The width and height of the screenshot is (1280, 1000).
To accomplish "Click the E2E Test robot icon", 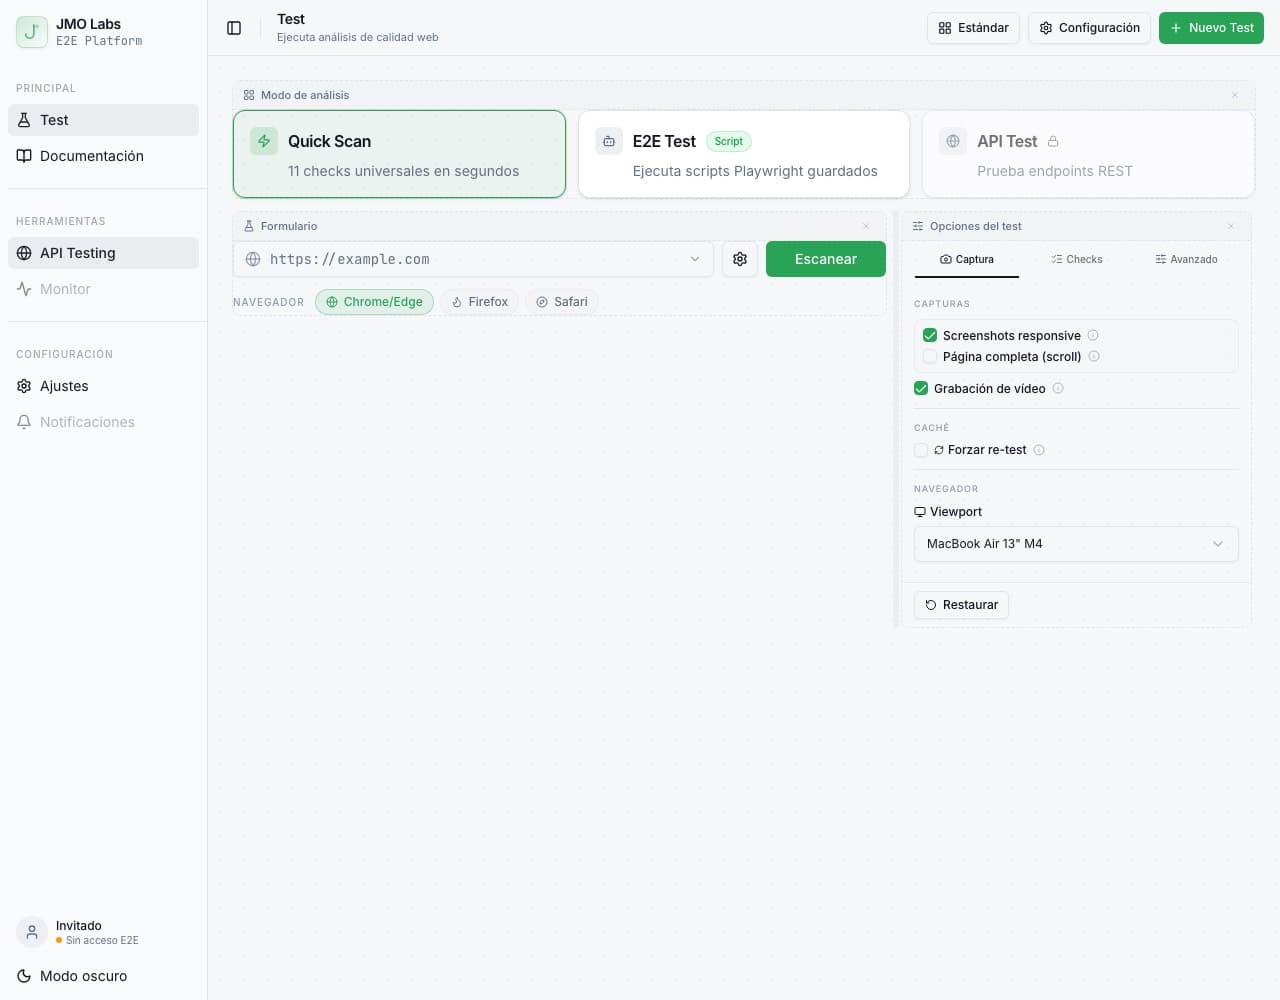I will point(609,141).
